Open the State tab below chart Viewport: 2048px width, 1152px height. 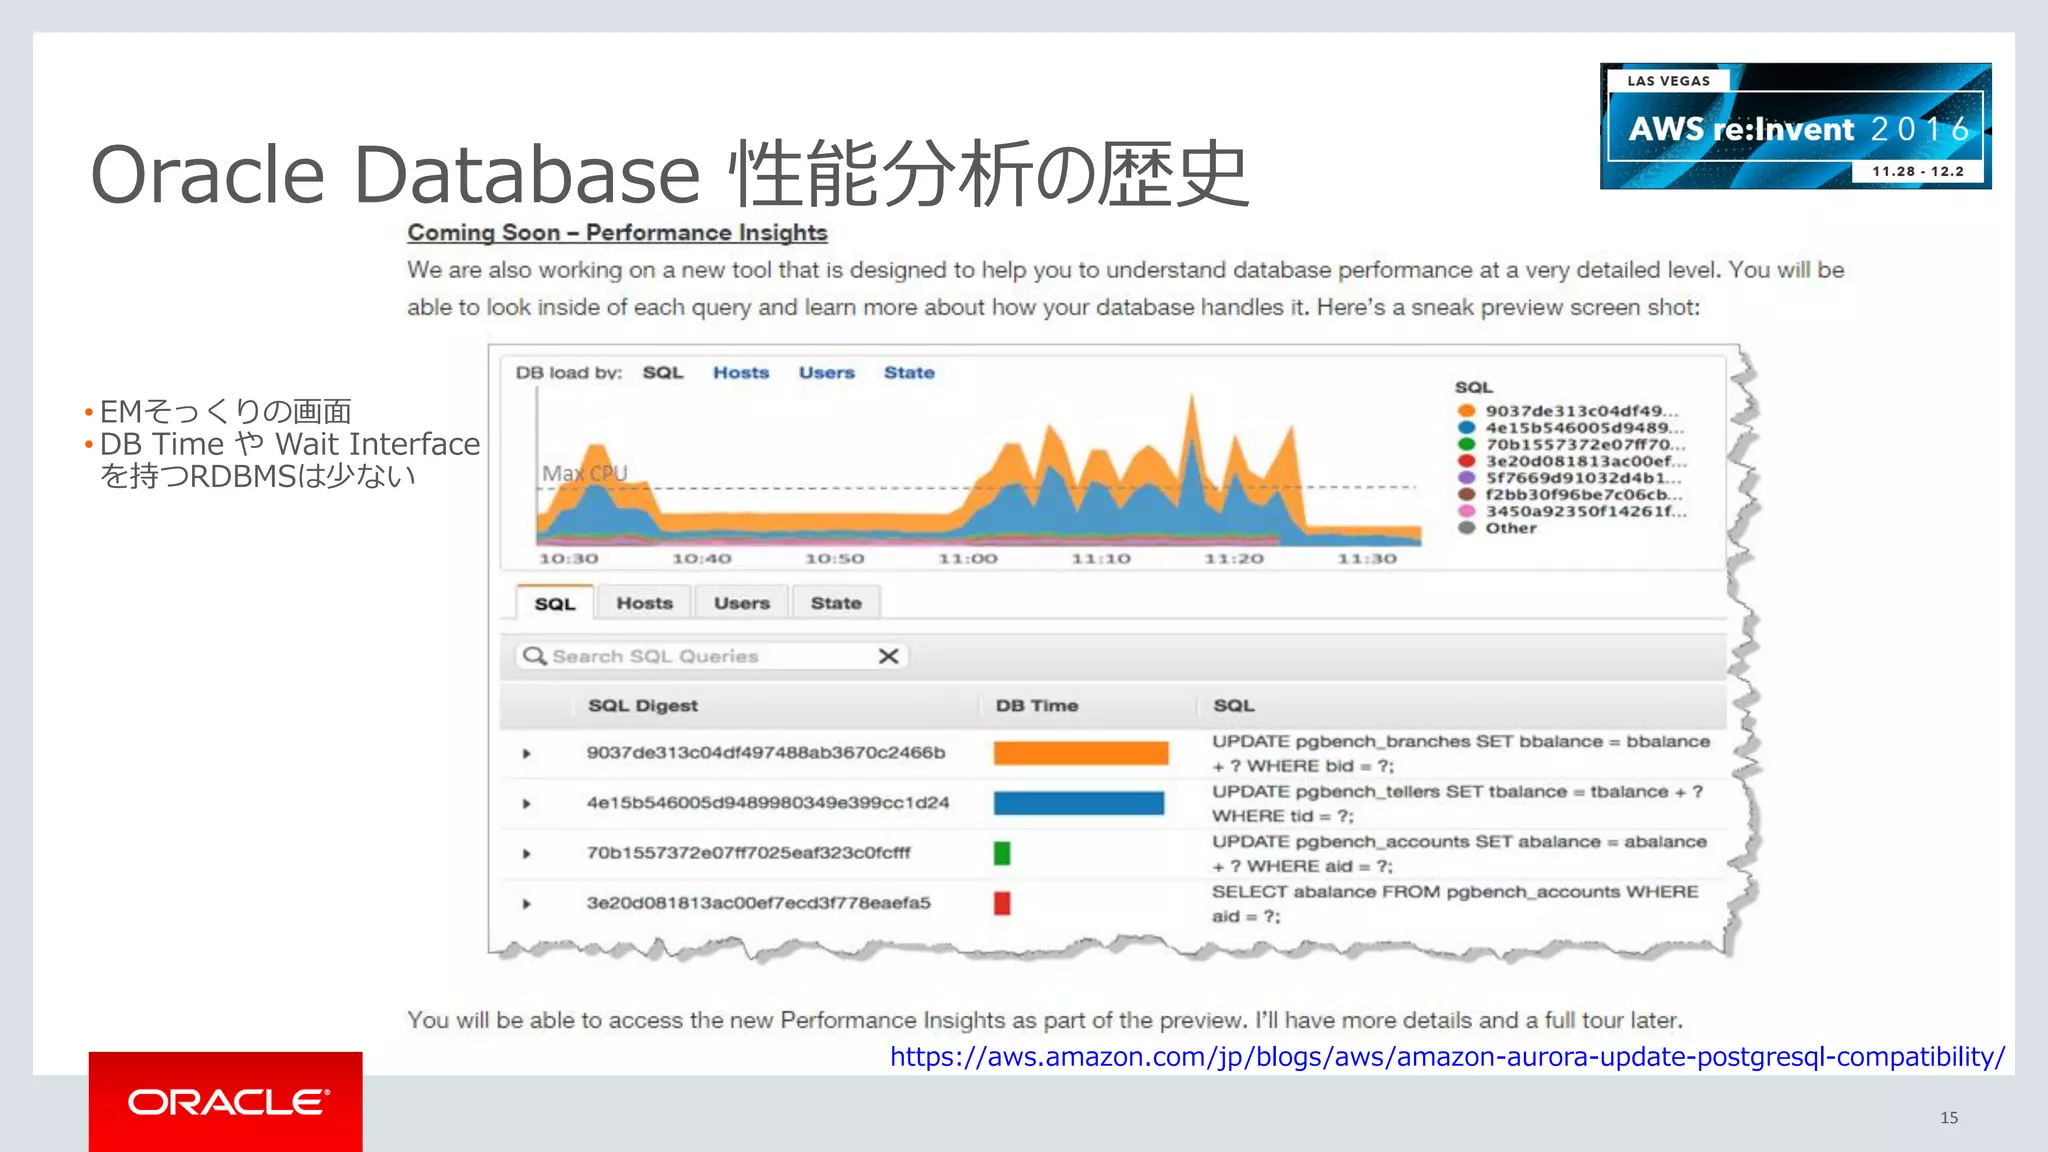click(836, 603)
